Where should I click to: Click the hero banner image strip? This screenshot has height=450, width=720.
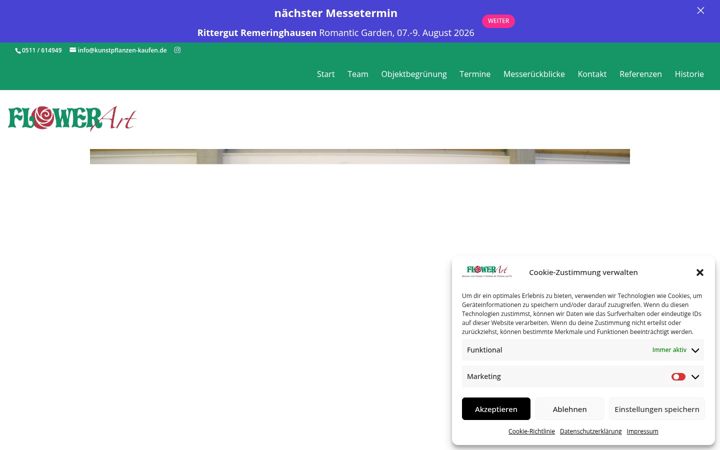[360, 156]
